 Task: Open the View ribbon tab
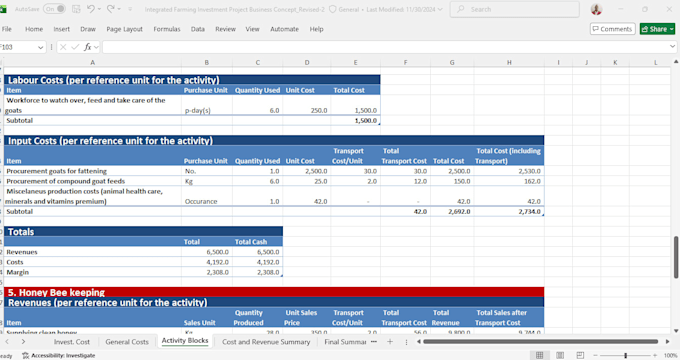[x=252, y=29]
